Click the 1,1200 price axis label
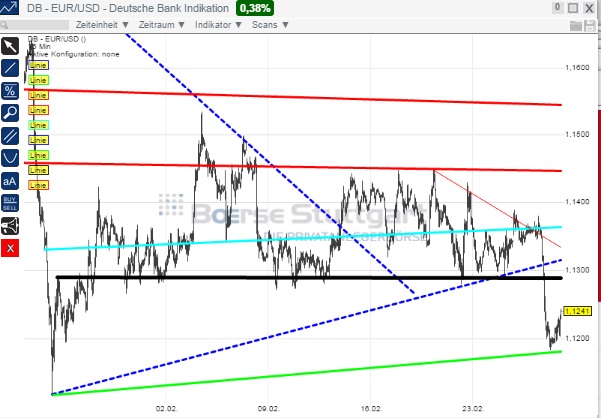 coord(577,338)
